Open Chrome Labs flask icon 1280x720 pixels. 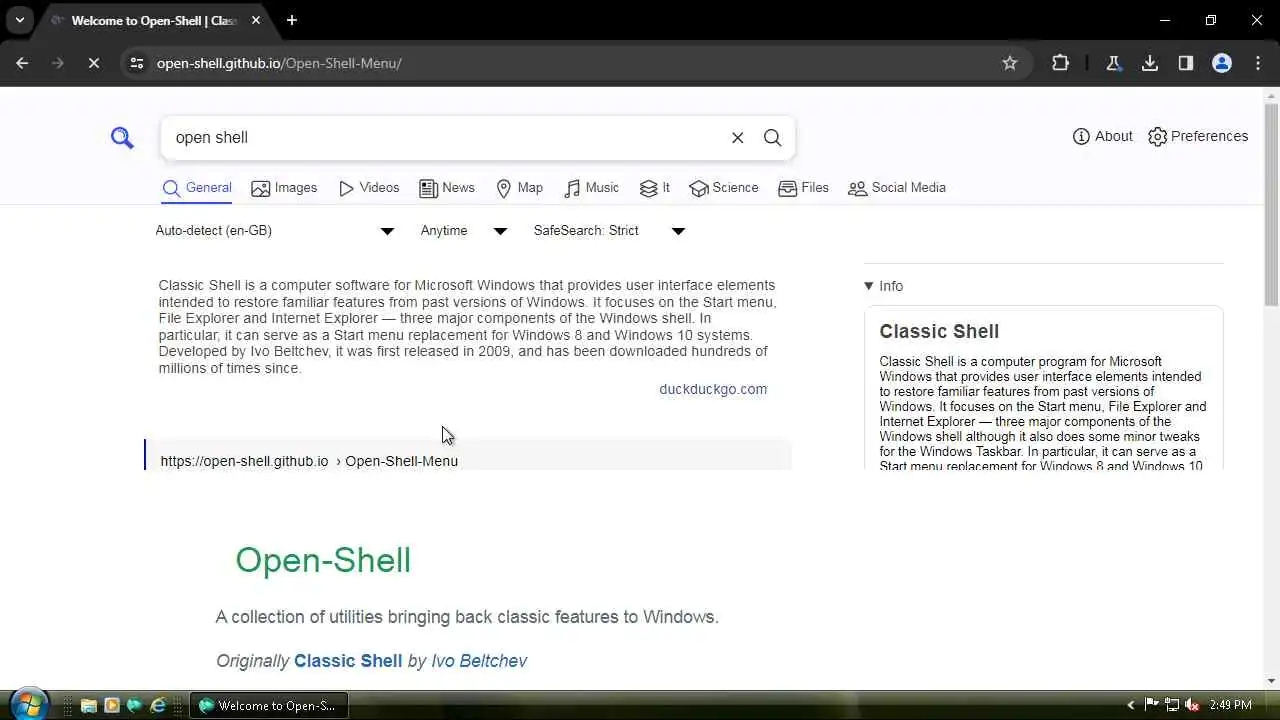pos(1113,63)
